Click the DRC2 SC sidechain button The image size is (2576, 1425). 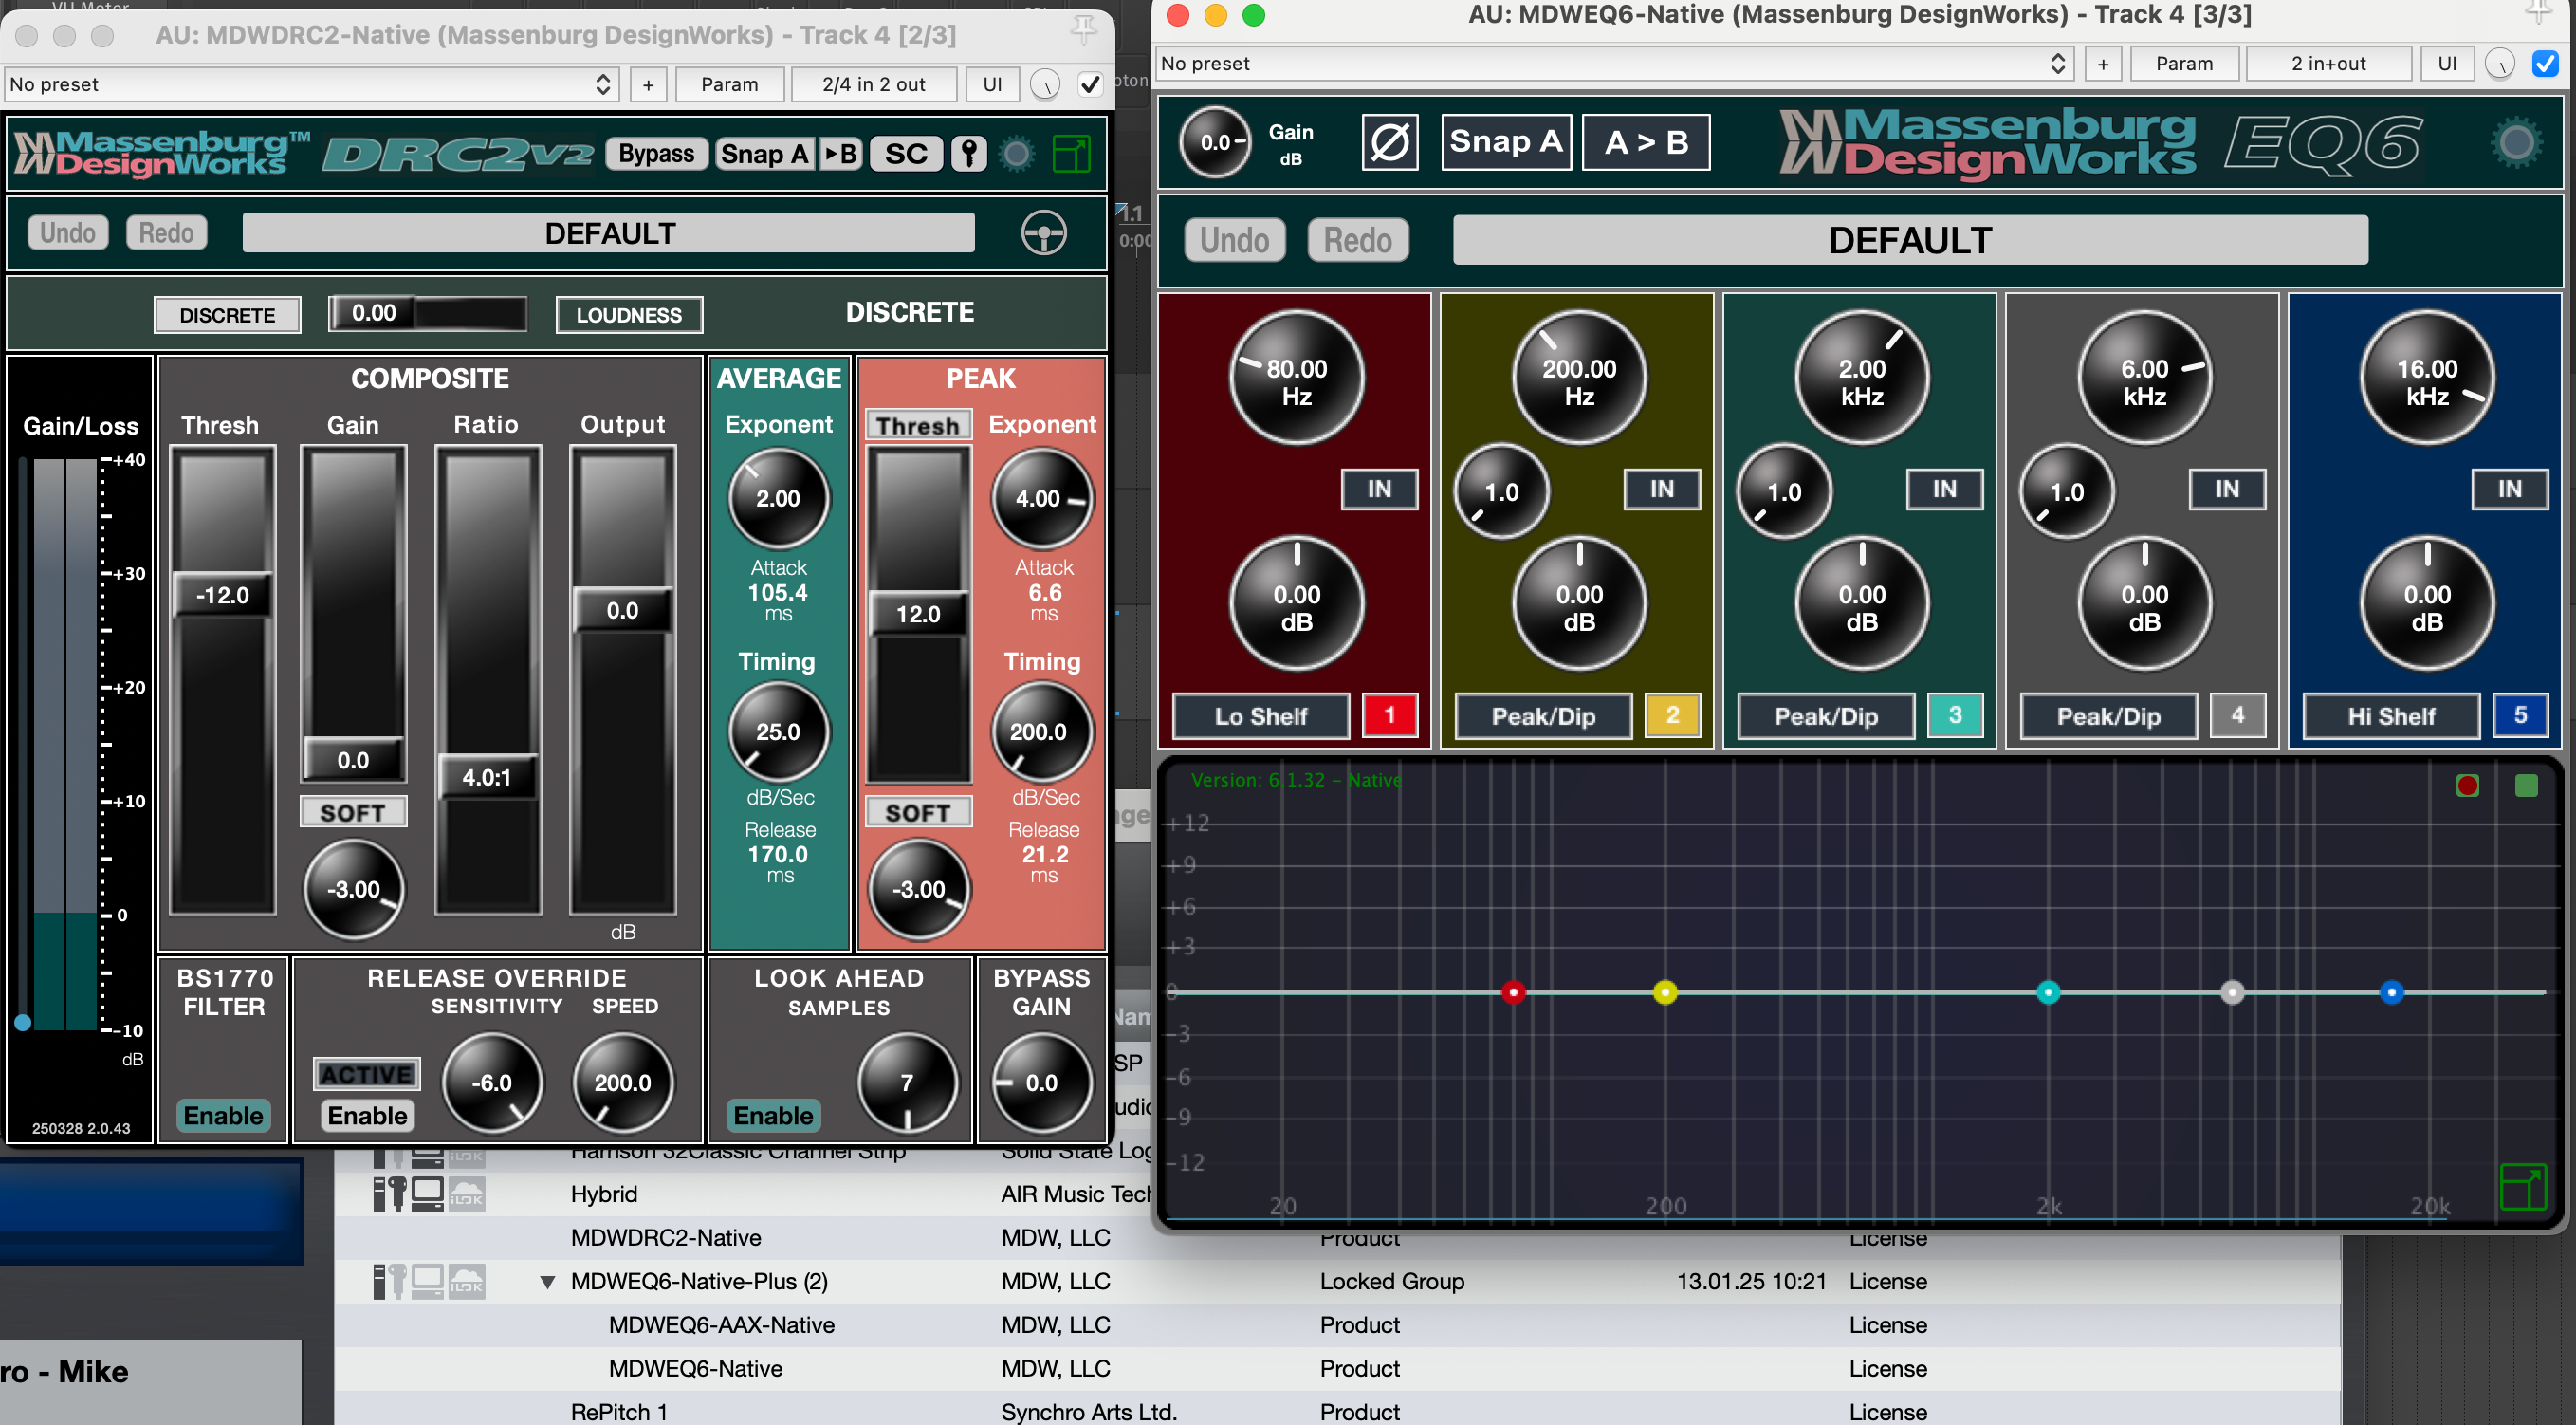click(x=906, y=154)
